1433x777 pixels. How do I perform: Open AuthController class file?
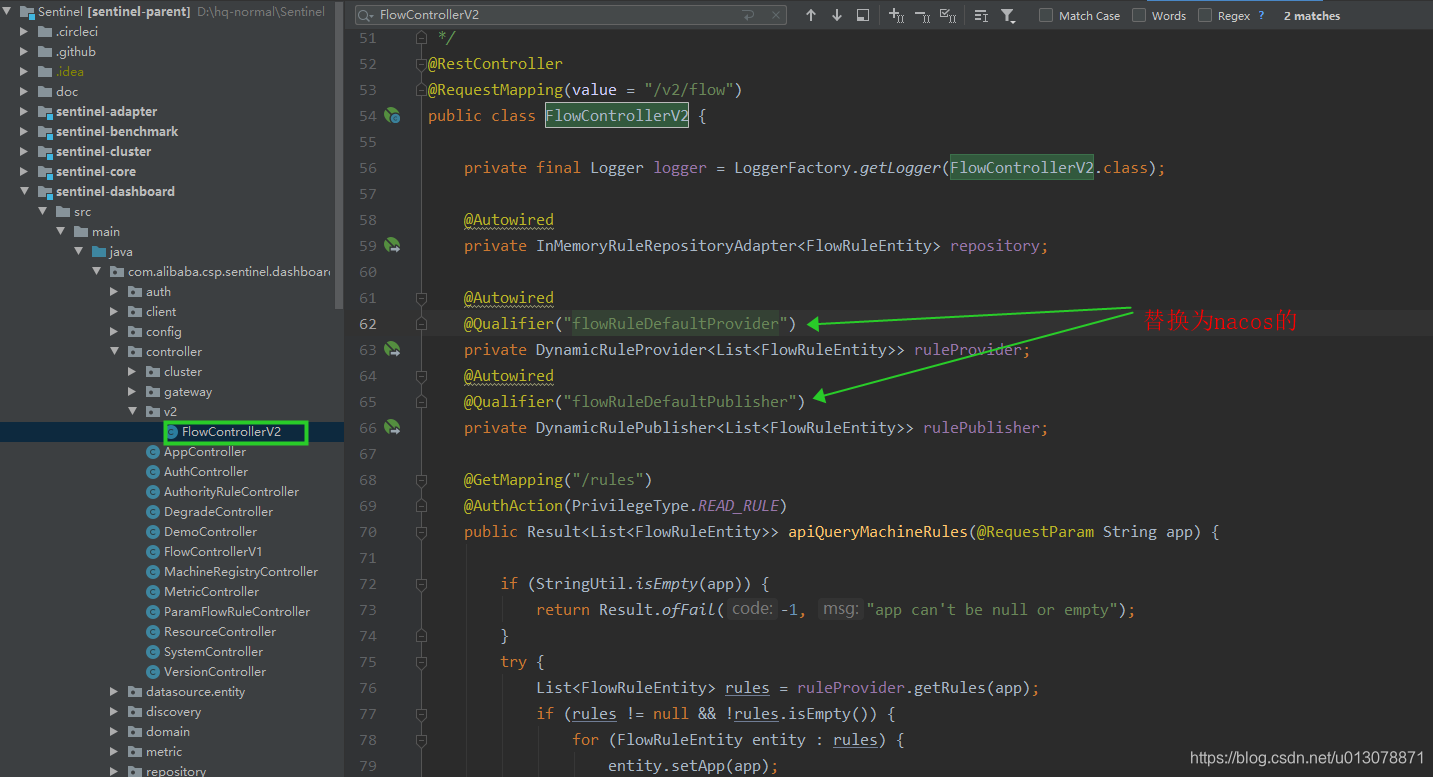206,472
